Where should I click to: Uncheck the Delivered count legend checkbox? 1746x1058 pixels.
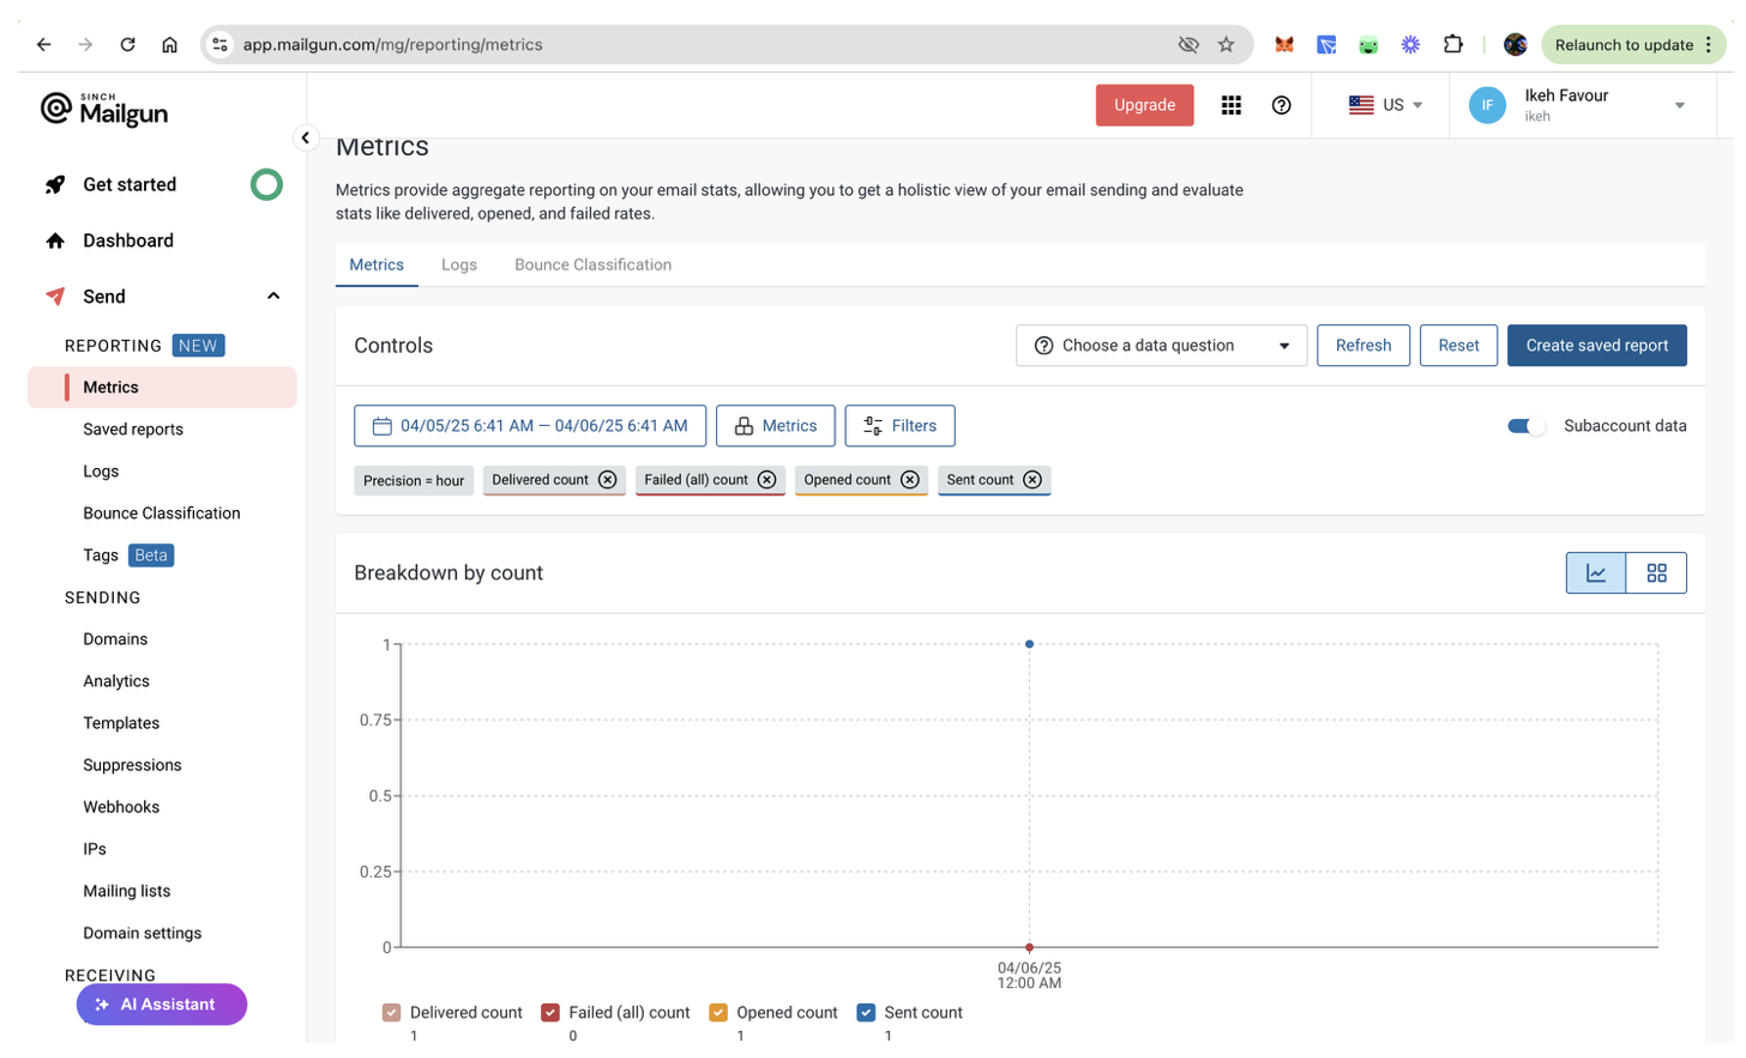(391, 1013)
